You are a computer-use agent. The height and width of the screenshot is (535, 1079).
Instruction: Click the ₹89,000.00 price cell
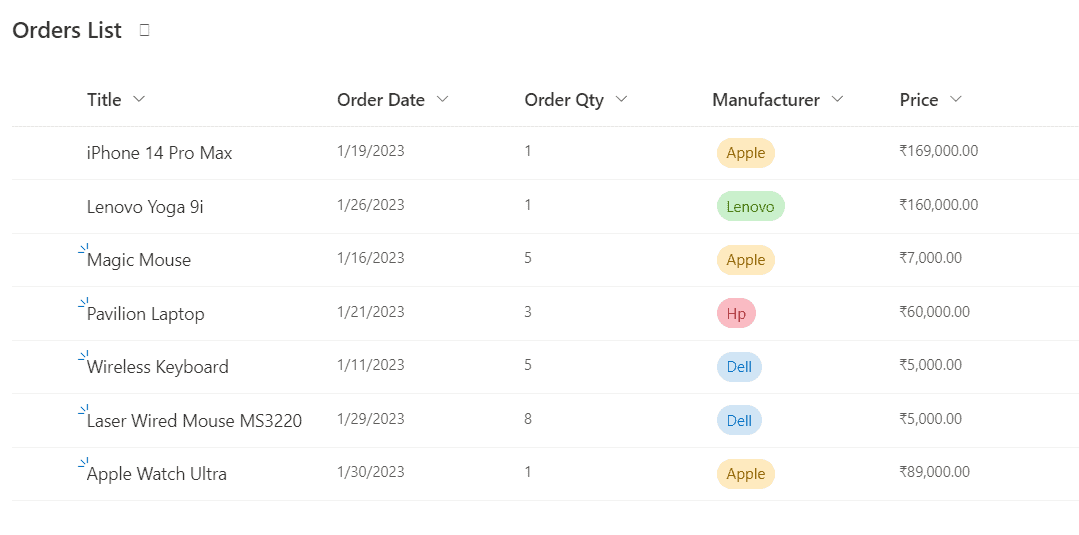pos(934,472)
